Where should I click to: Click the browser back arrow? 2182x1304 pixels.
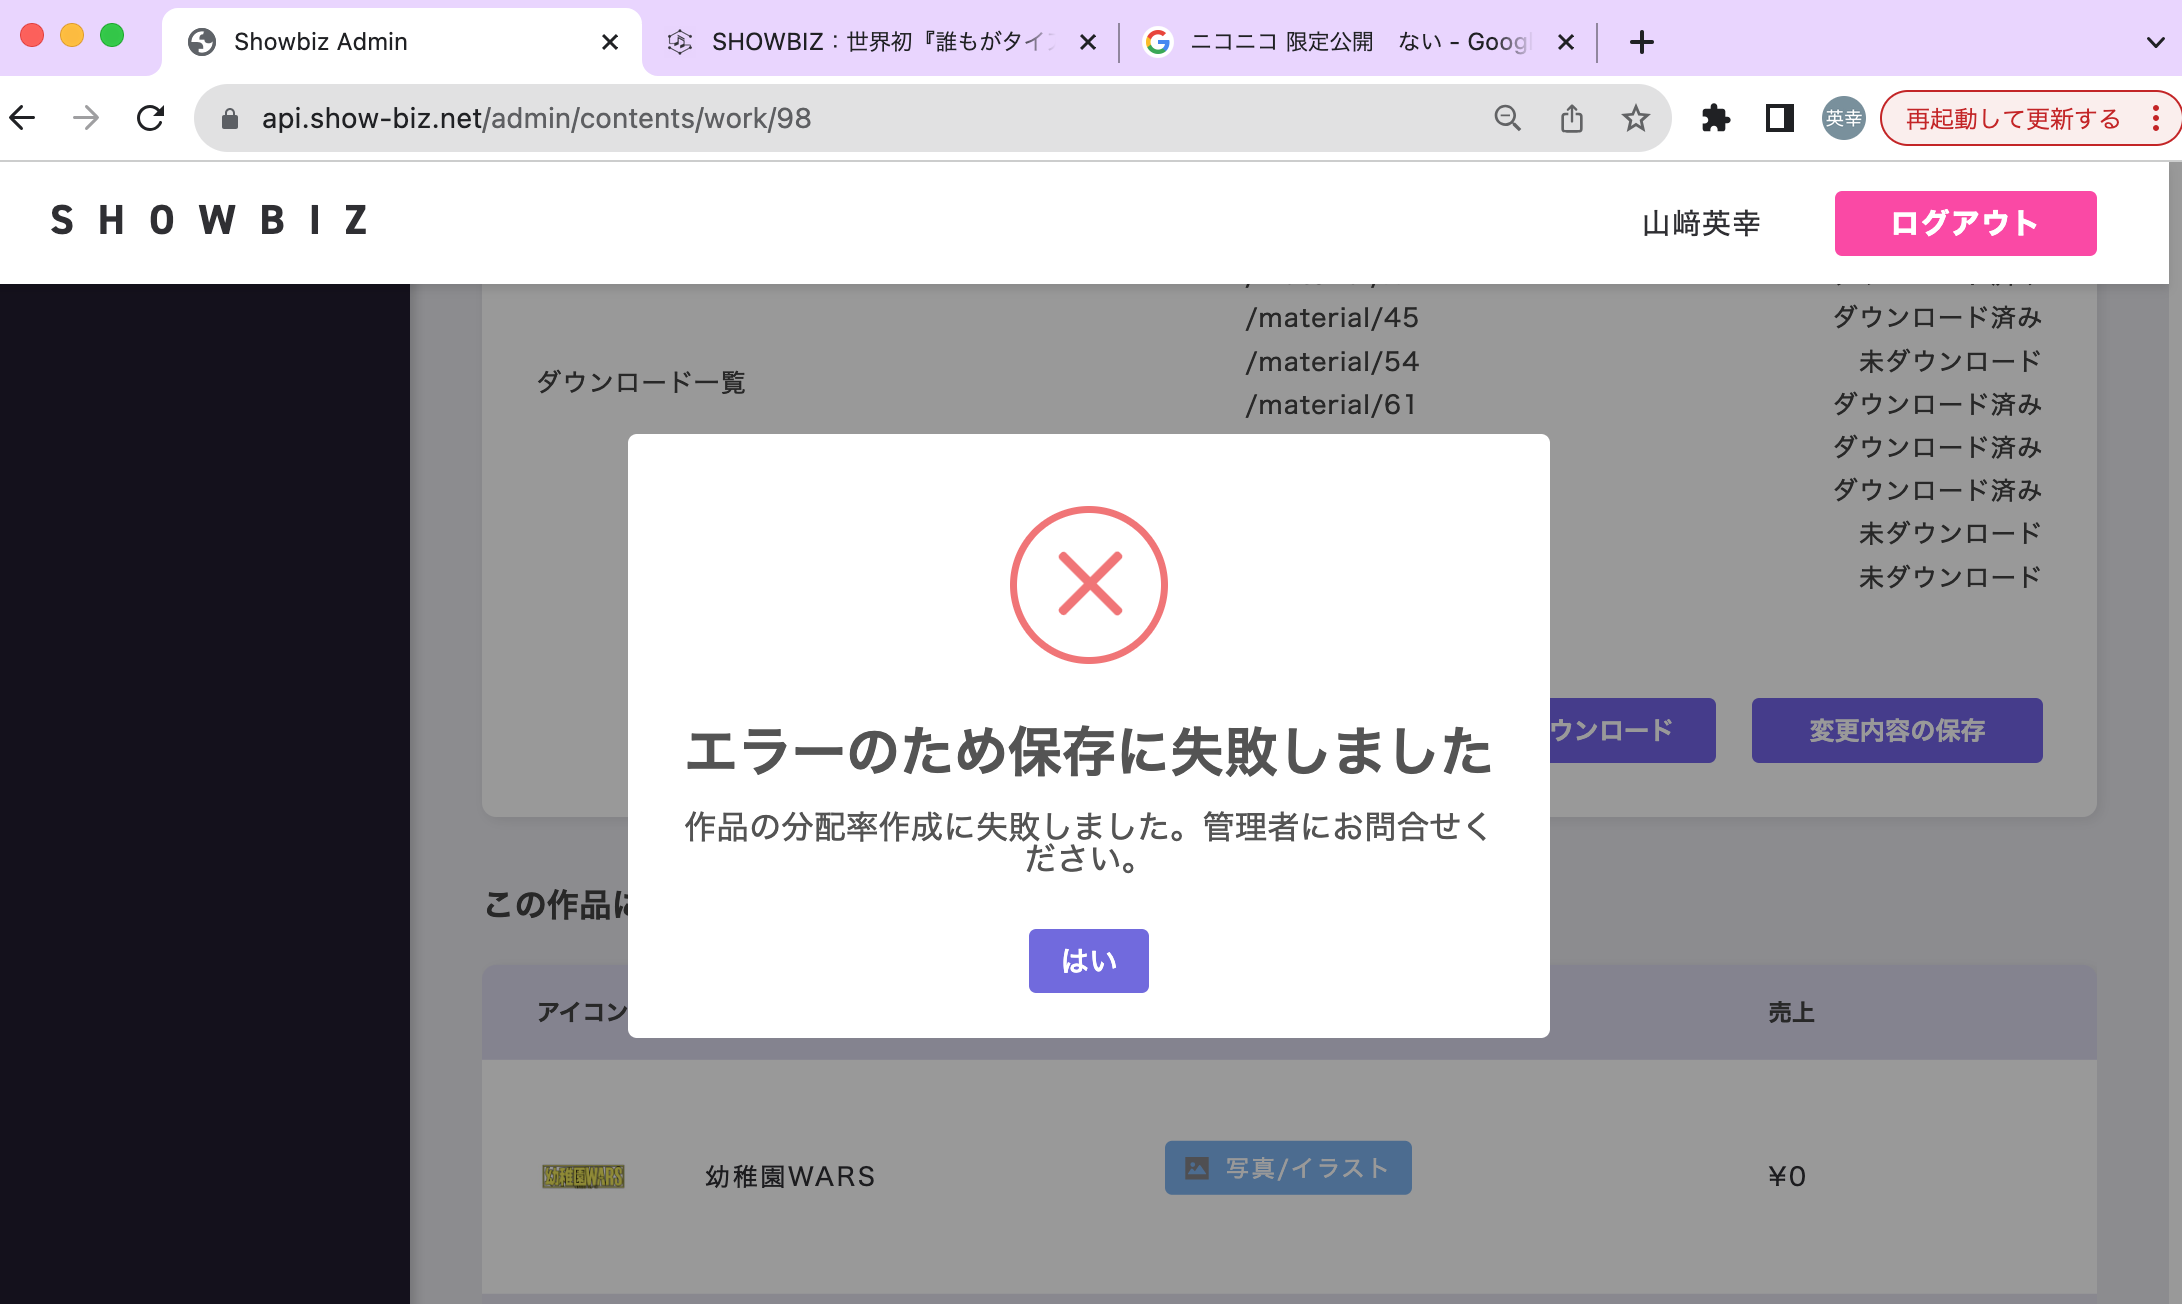tap(23, 118)
